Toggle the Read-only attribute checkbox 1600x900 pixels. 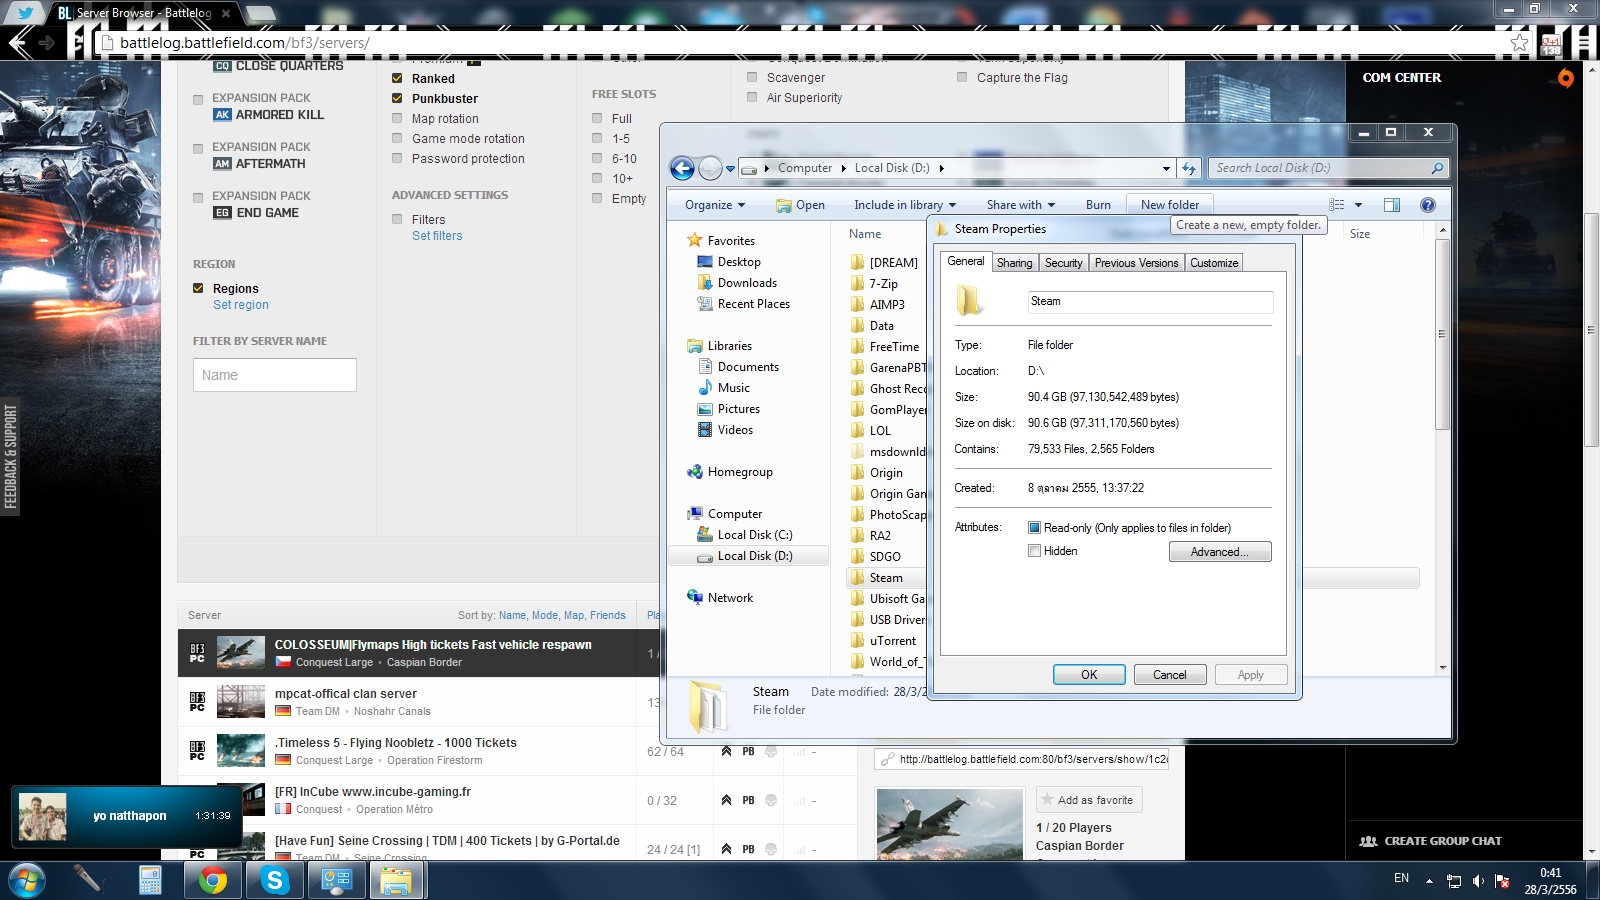coord(1034,528)
